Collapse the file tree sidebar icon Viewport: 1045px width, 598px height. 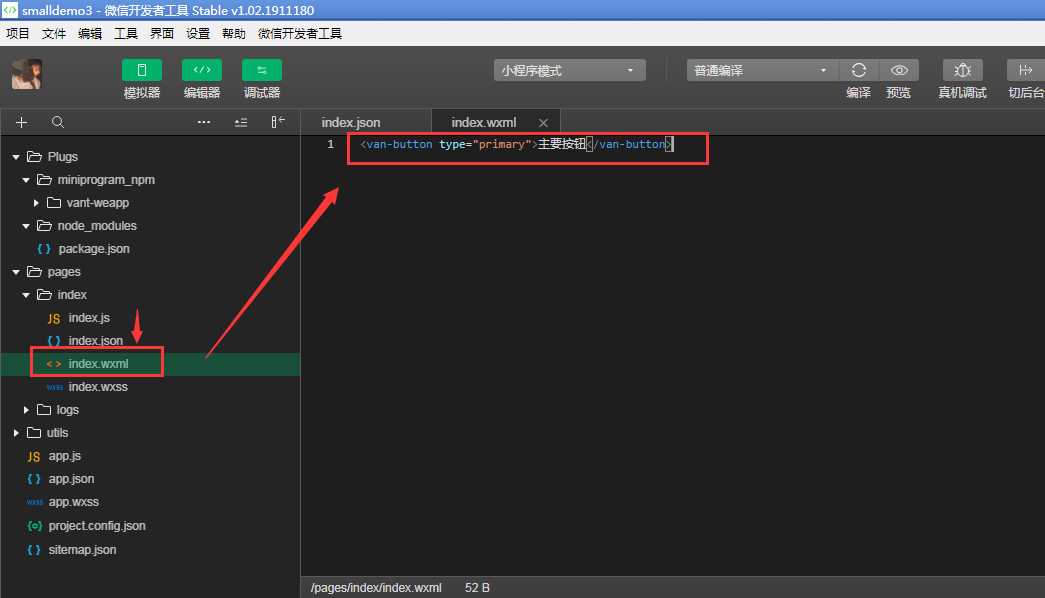[x=278, y=121]
